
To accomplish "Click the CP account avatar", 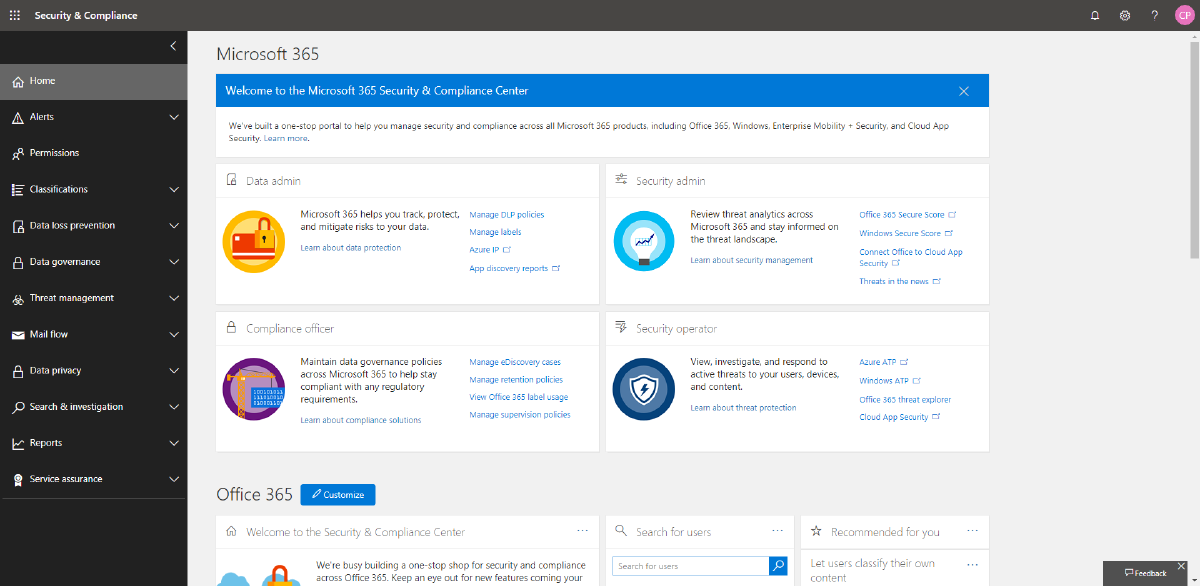I will coord(1184,15).
